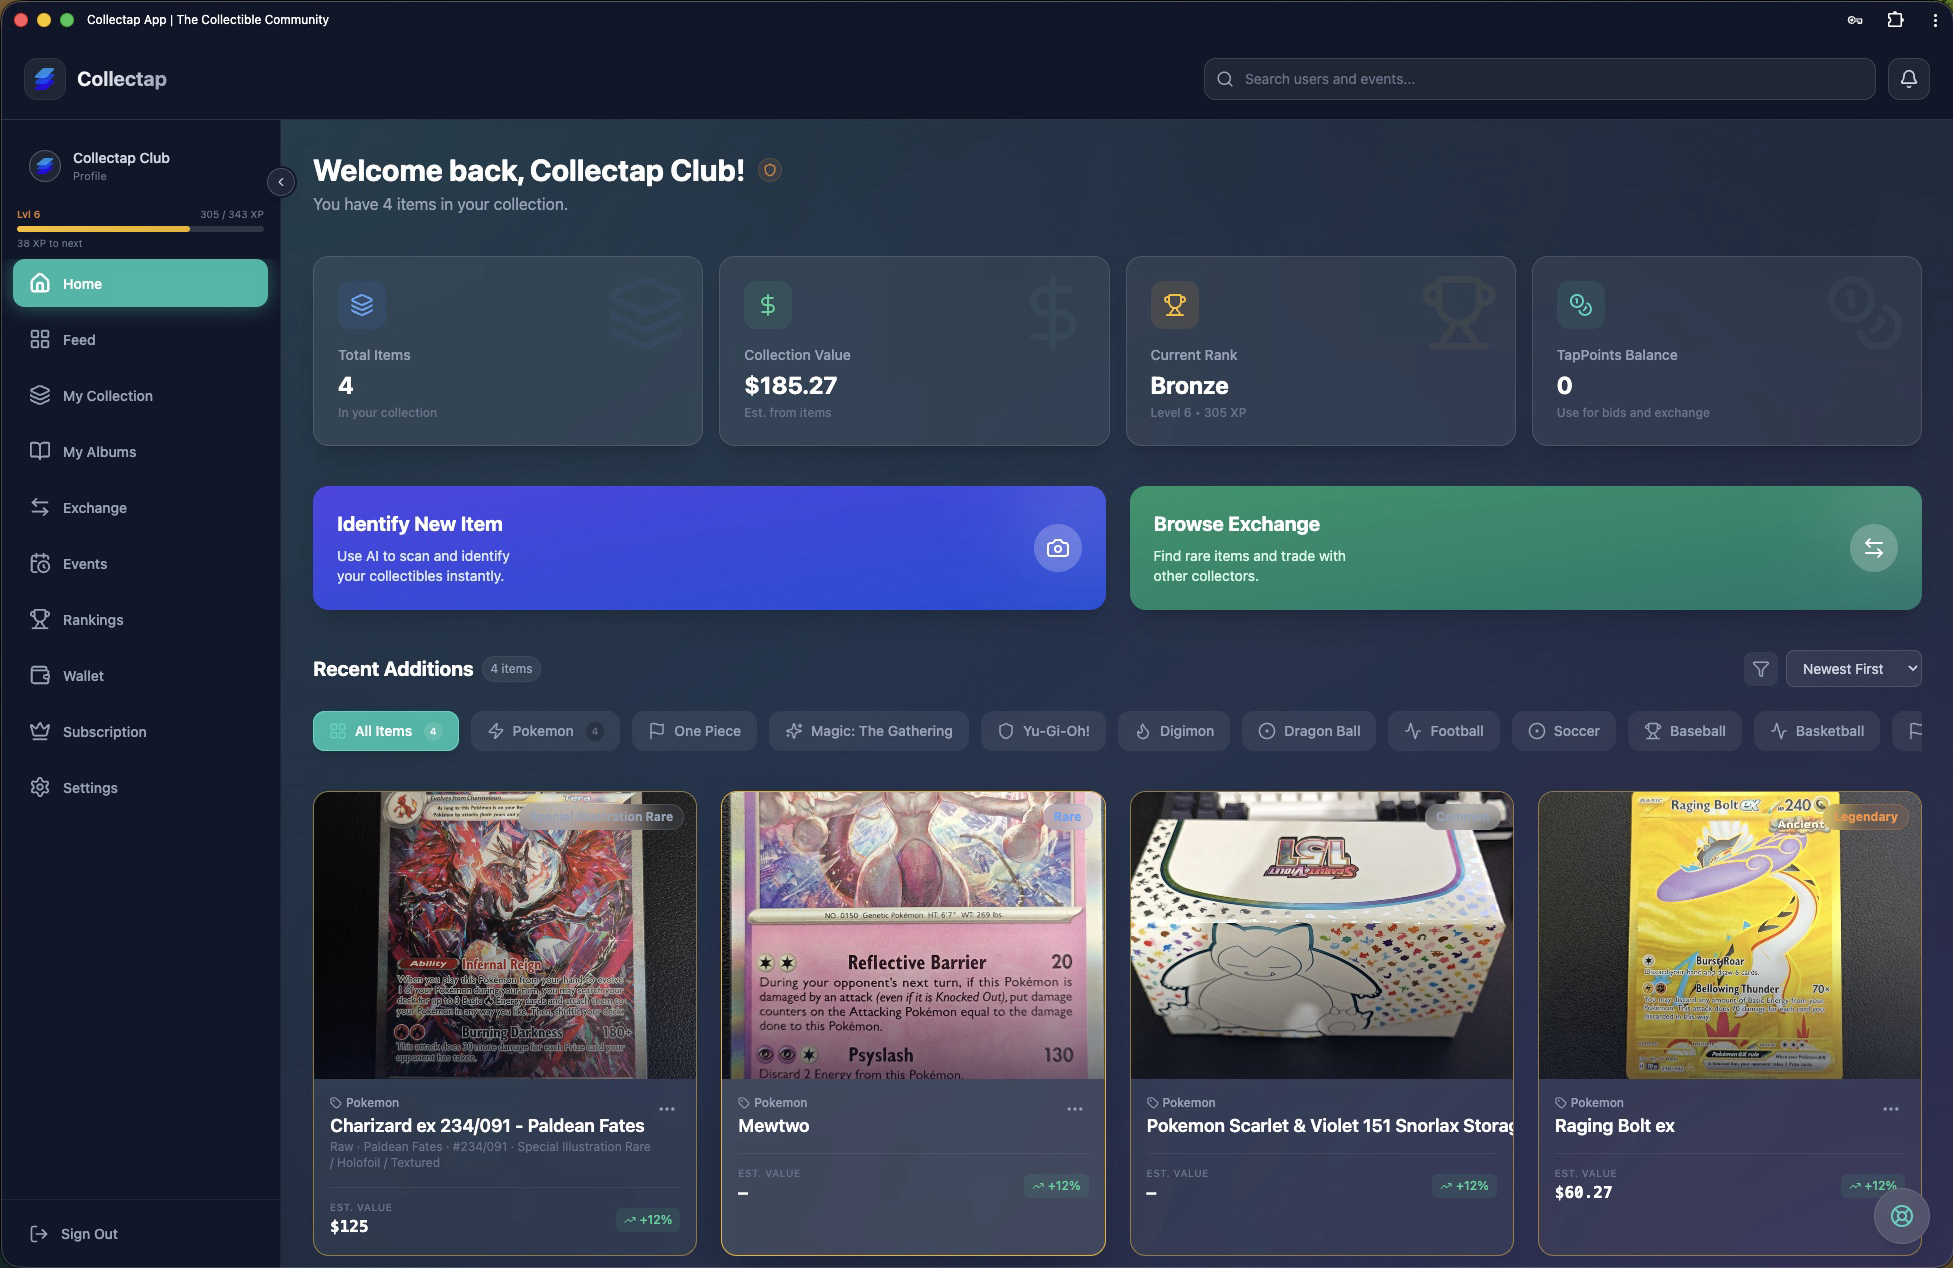Open the help lifebuoy floating button
This screenshot has height=1268, width=1953.
[x=1901, y=1216]
